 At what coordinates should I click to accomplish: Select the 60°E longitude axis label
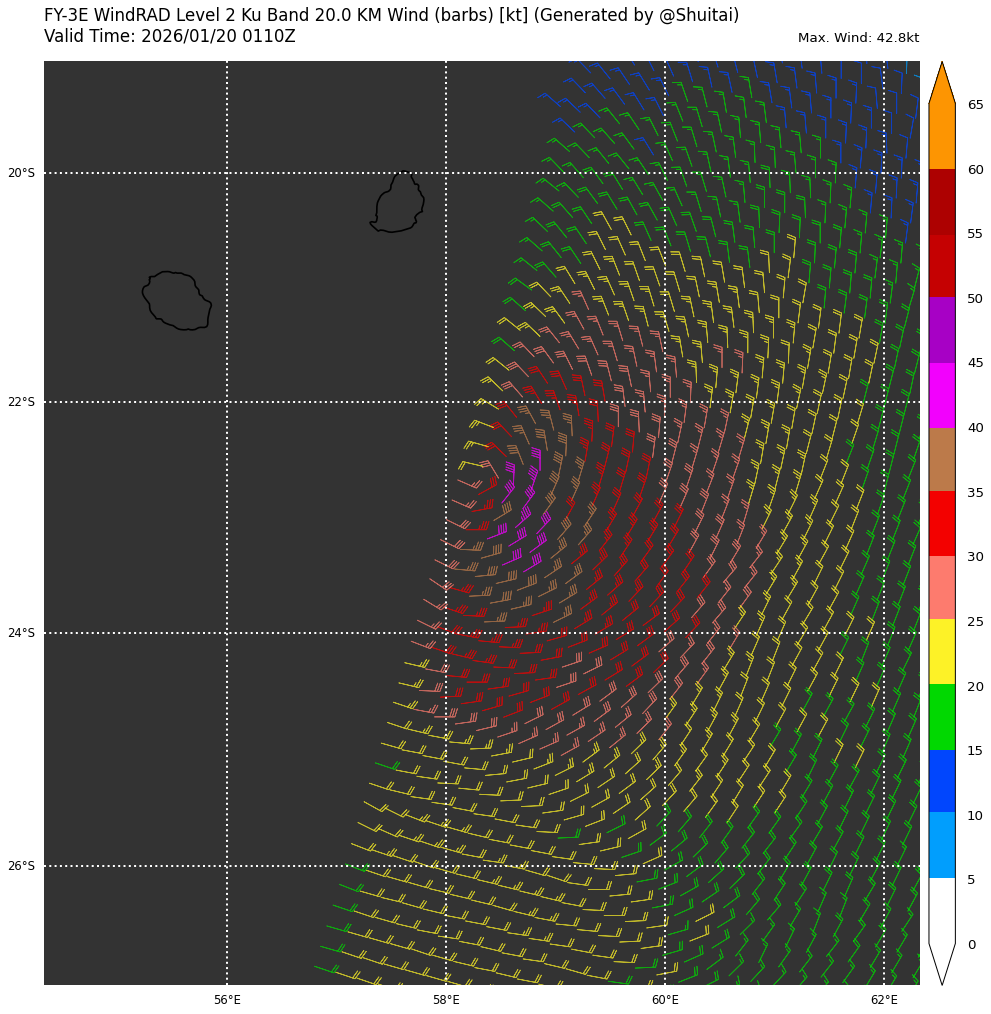click(x=665, y=1000)
